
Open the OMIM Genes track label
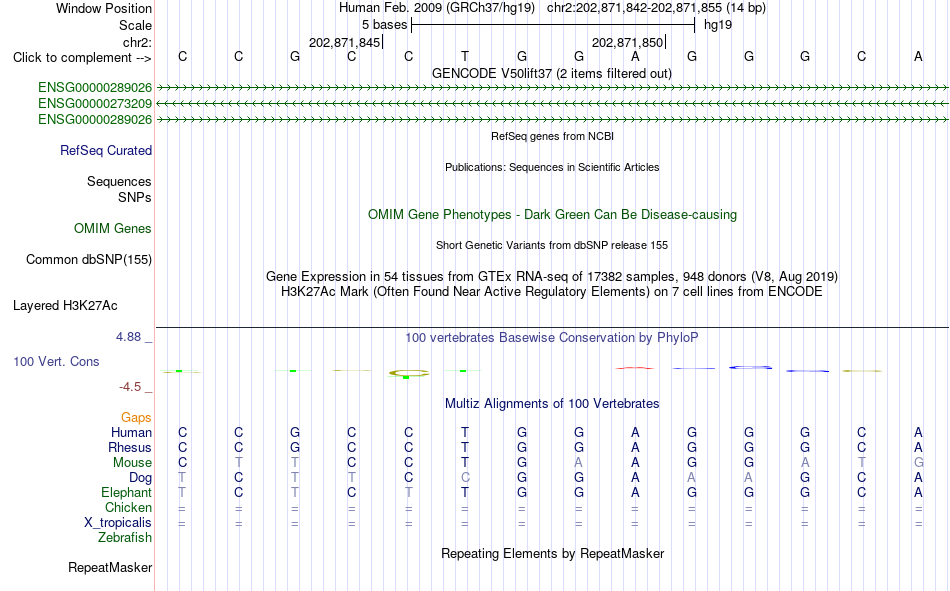pos(113,229)
